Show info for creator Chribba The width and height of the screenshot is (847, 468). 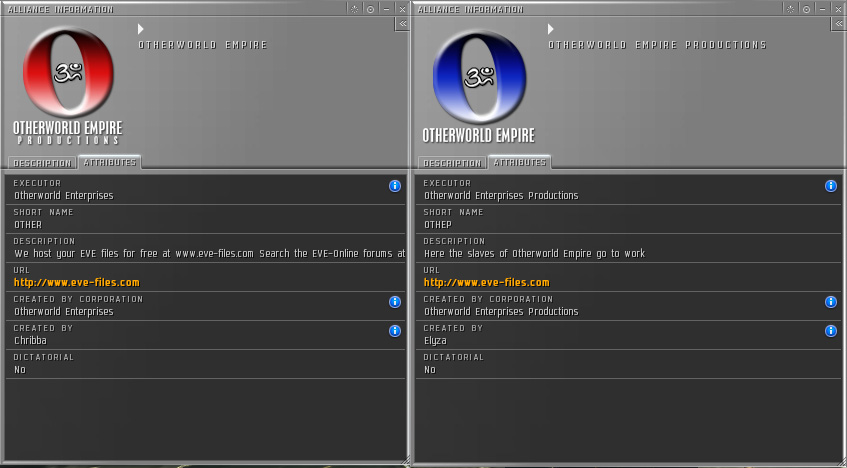pos(395,331)
